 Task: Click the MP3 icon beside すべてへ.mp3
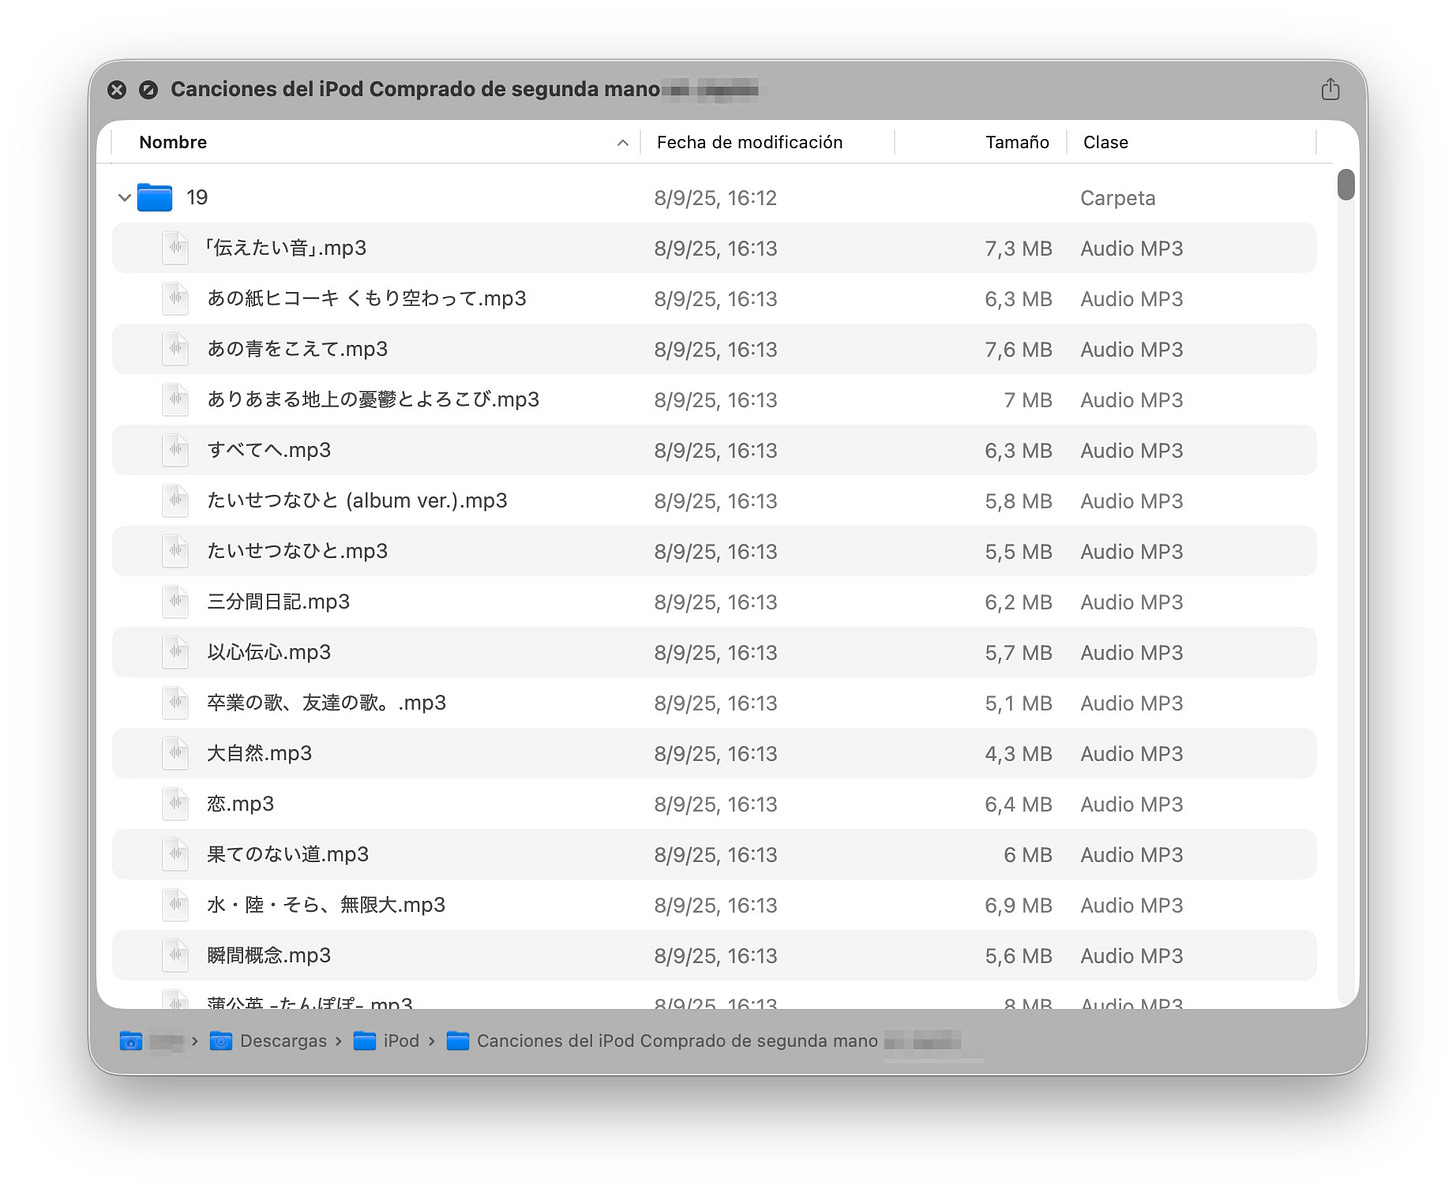click(x=175, y=450)
